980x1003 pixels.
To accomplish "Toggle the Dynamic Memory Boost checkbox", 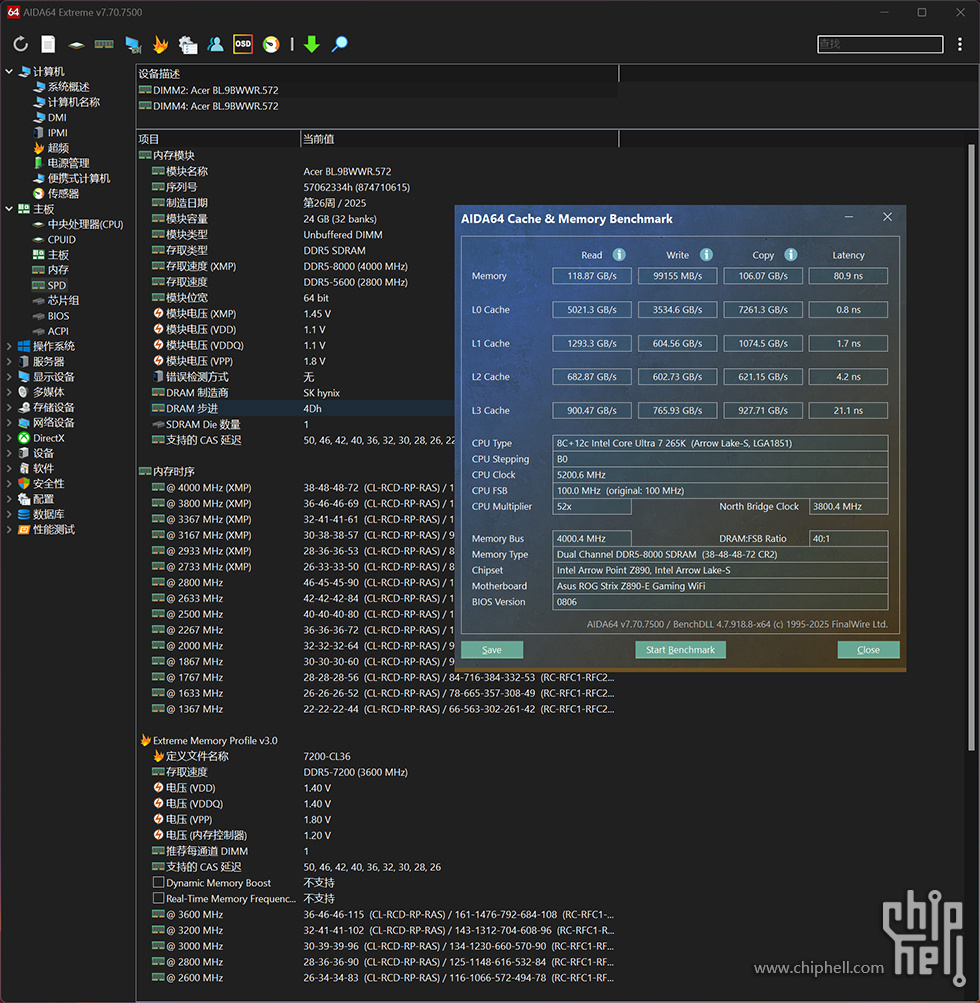I will pyautogui.click(x=158, y=883).
